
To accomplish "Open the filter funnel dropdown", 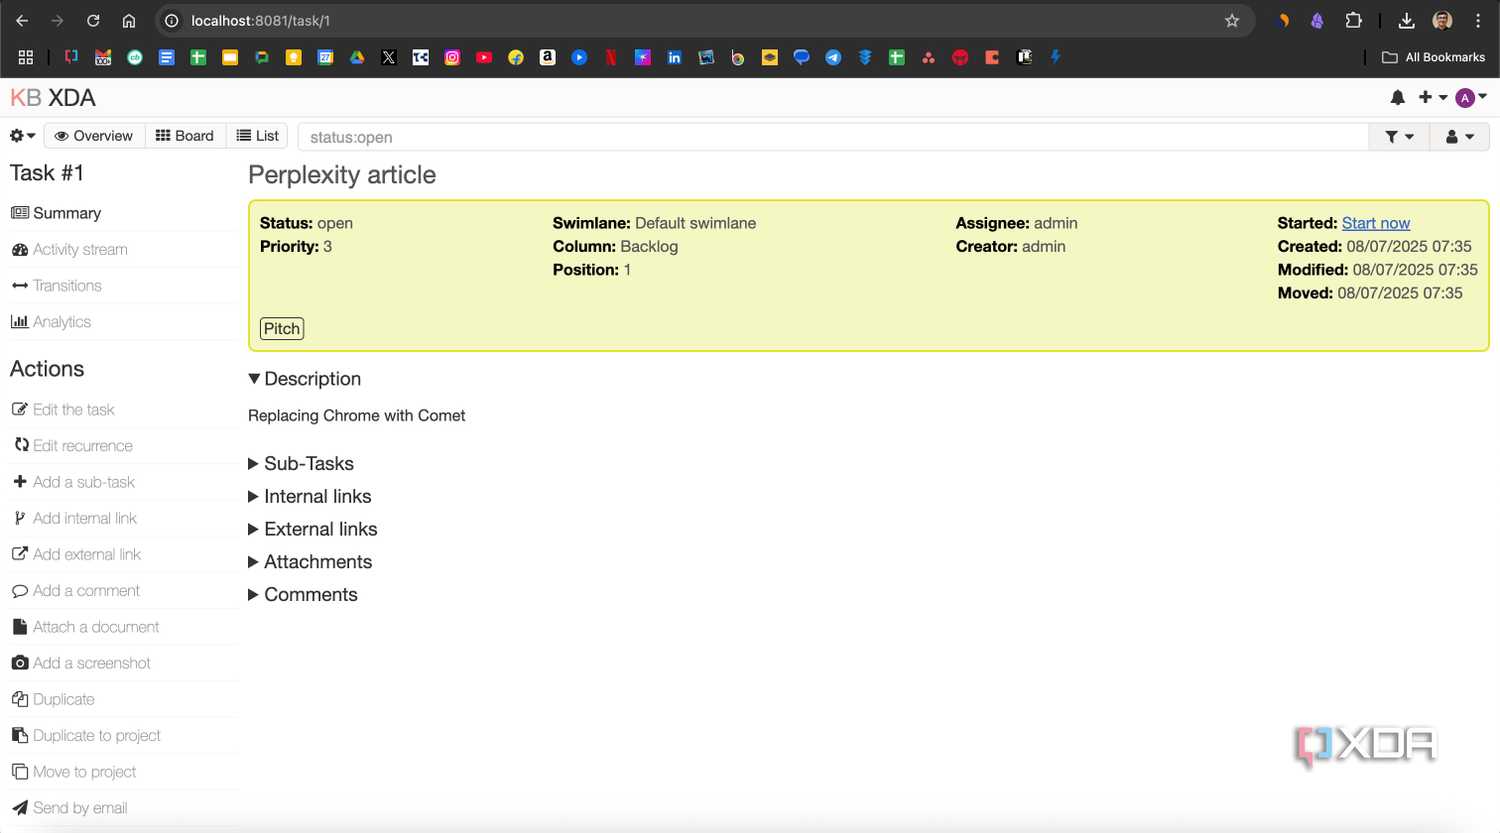I will (1399, 137).
